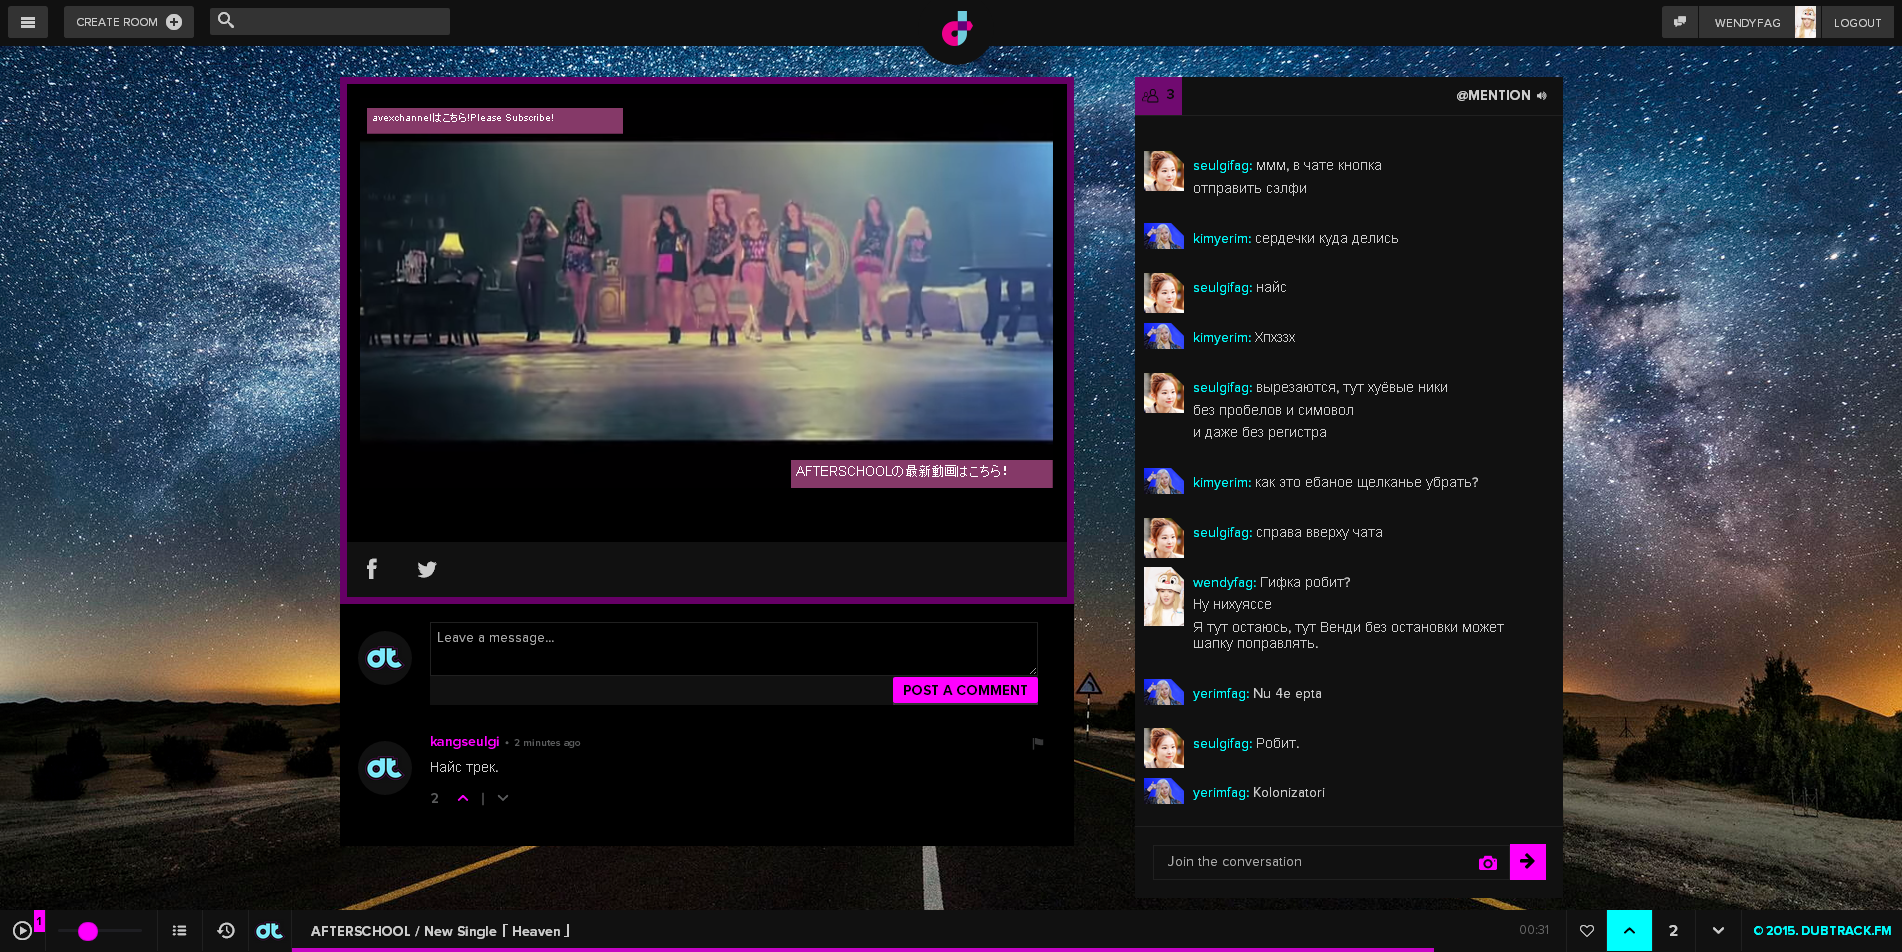Log out using the LOGOUT button
Screen dimensions: 1902x952
tap(1857, 23)
